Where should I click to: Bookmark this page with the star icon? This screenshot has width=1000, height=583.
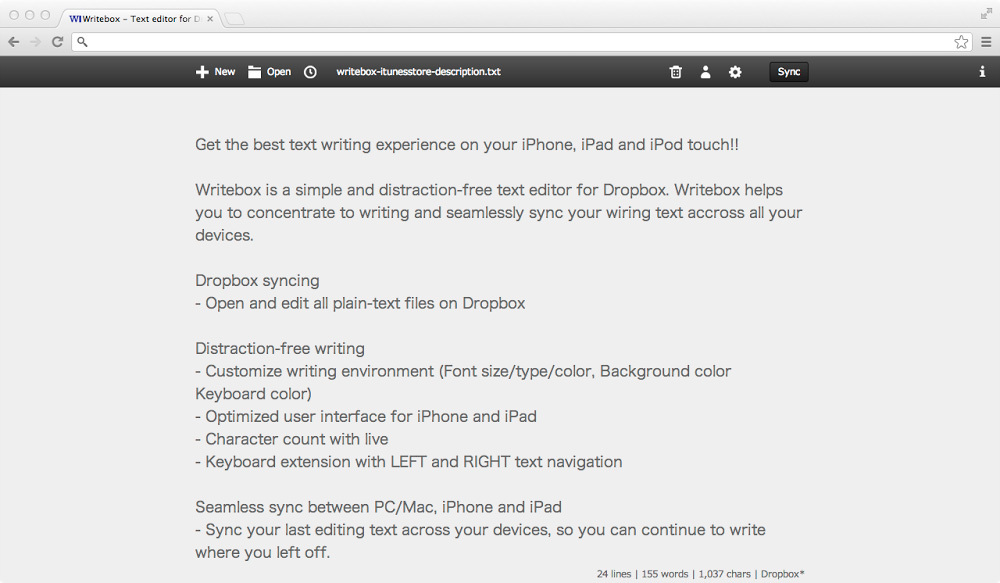coord(961,42)
